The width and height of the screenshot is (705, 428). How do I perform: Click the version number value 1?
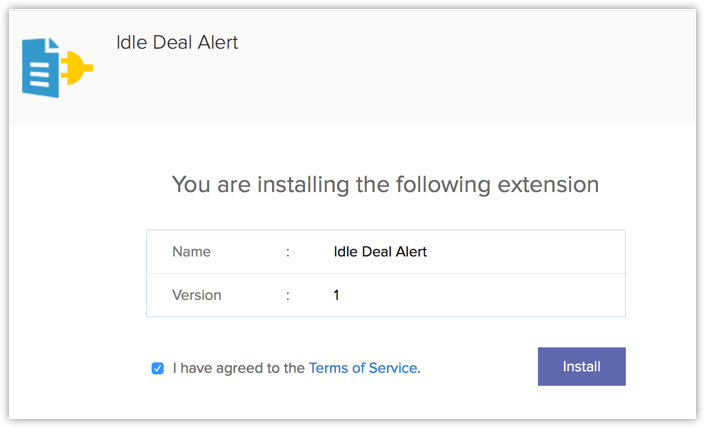337,295
